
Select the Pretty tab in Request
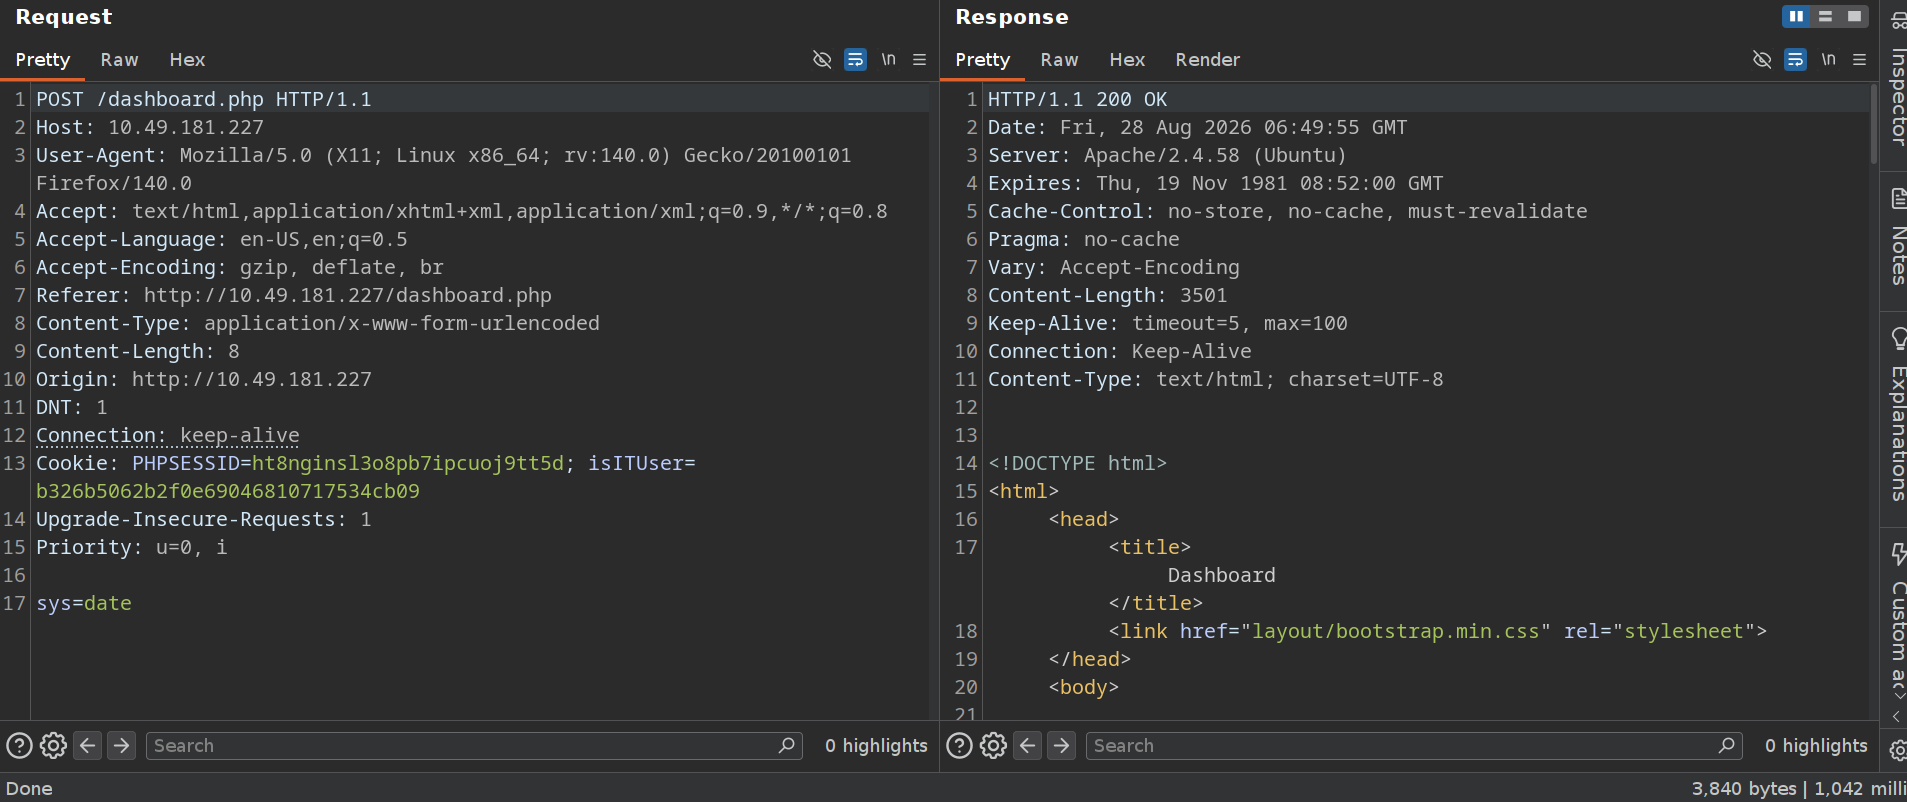(43, 60)
